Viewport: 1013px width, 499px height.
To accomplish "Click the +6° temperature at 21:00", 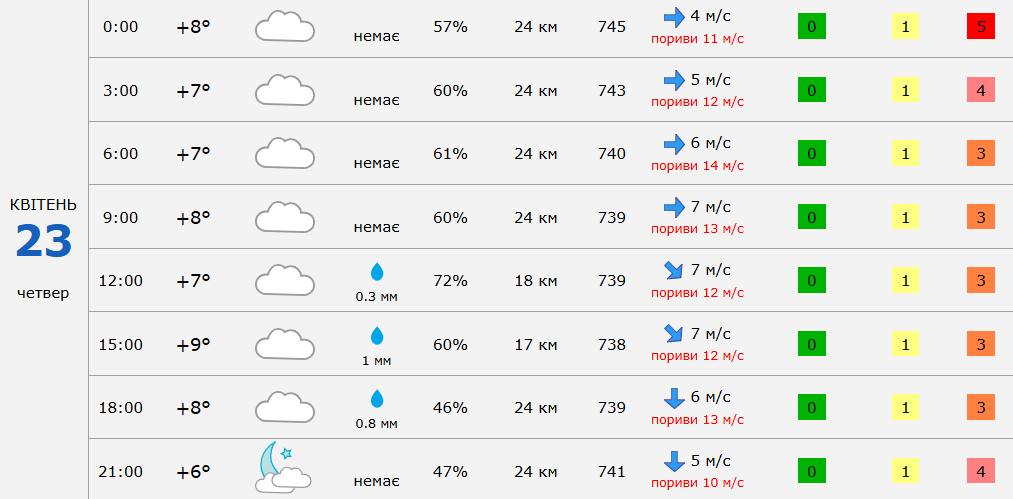I will [193, 471].
